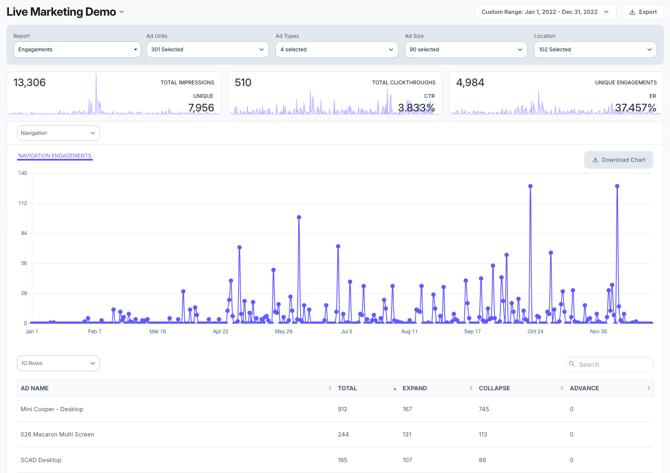Click the May 29 axis label
This screenshot has height=473, width=670.
[283, 331]
